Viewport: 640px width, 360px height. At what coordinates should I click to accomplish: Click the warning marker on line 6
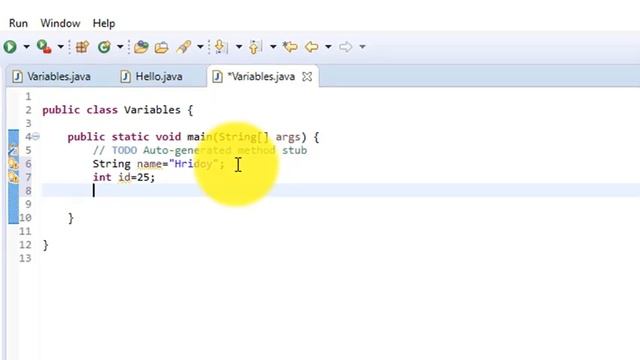tap(13, 164)
